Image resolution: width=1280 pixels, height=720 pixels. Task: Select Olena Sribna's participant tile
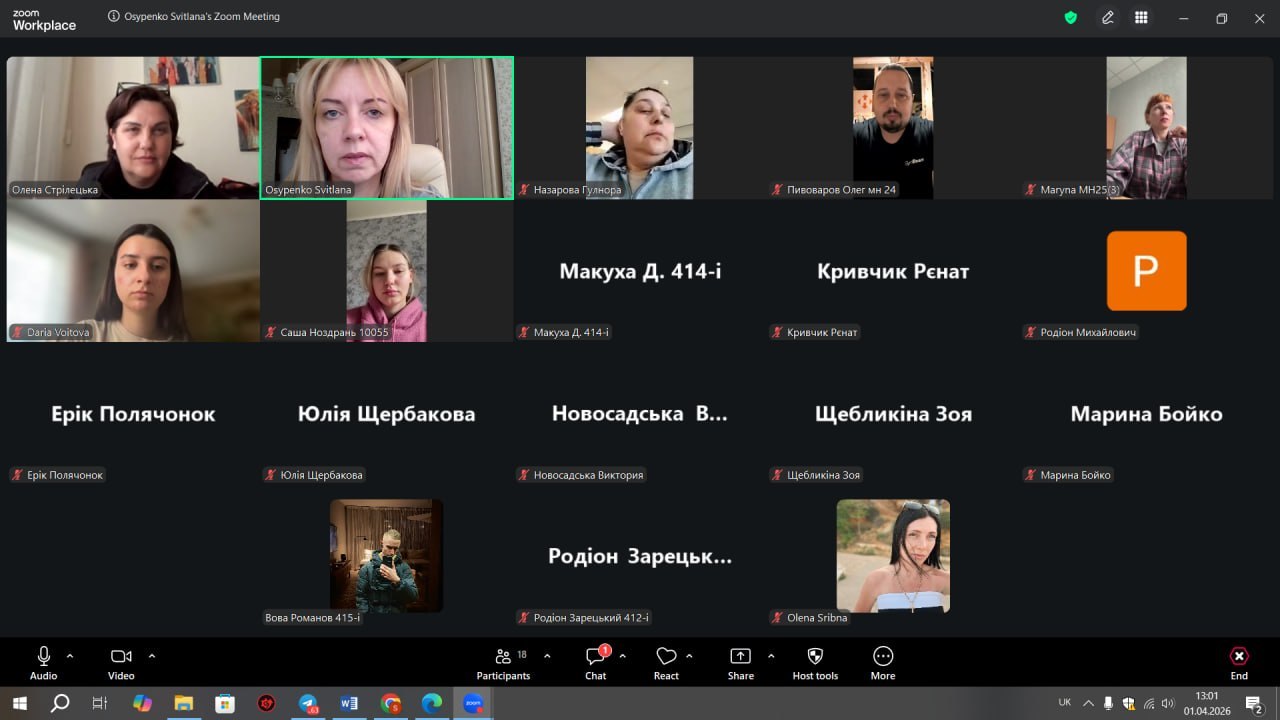click(893, 556)
